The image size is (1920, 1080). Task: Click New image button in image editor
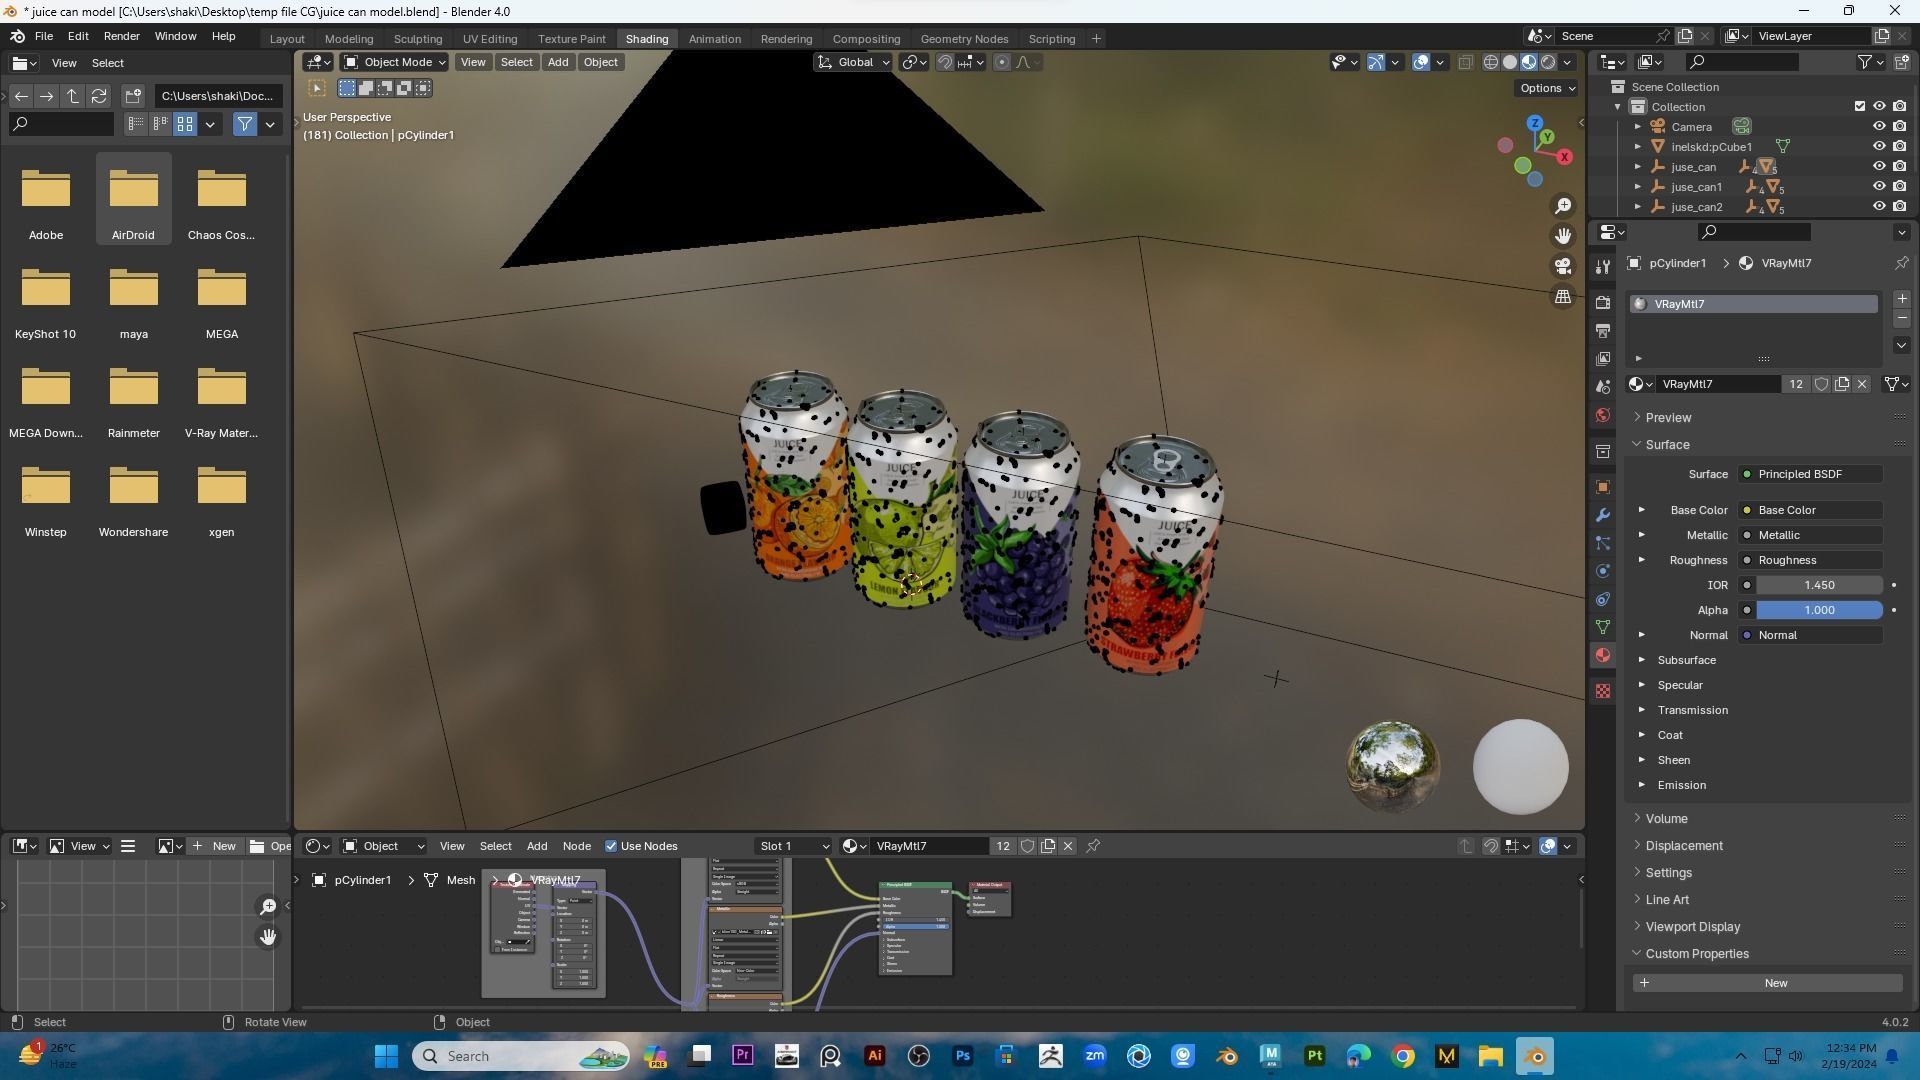tap(215, 846)
